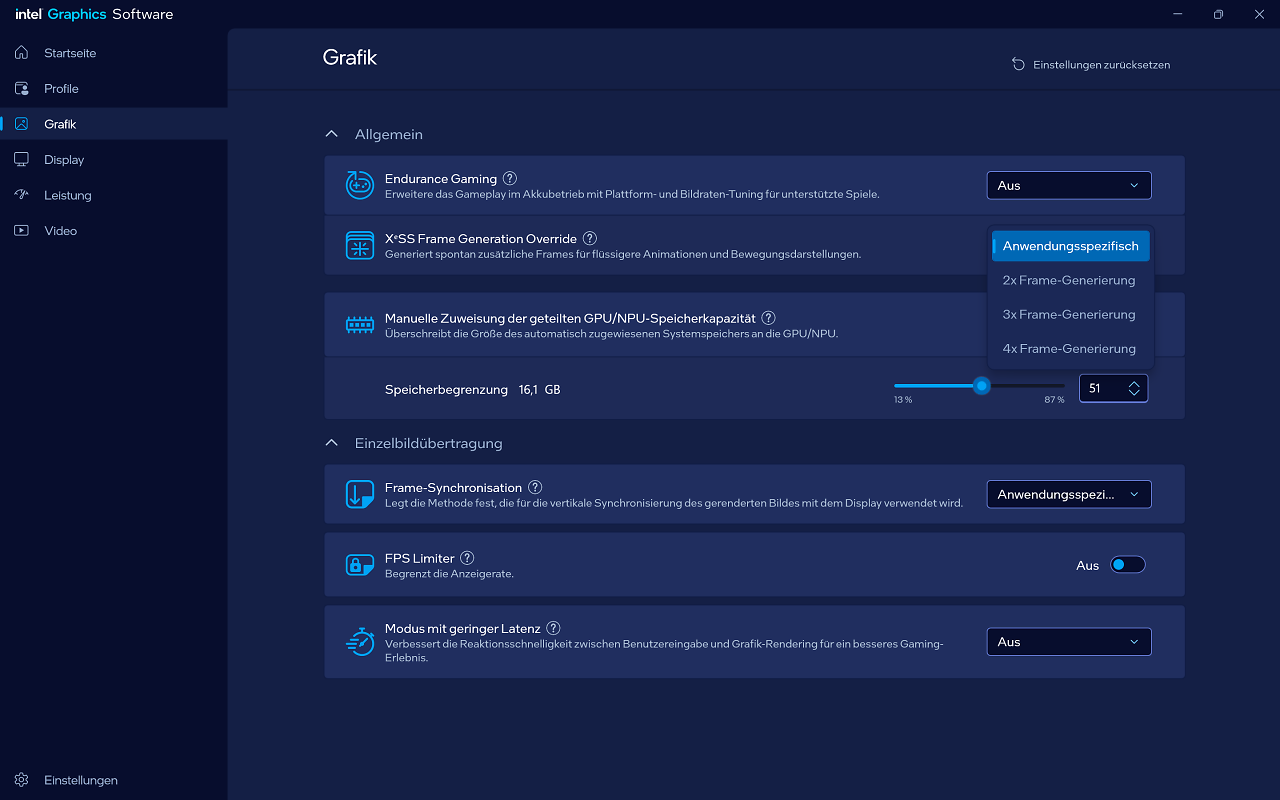Click the FPS Limiter lock icon
The height and width of the screenshot is (800, 1280).
click(x=360, y=565)
